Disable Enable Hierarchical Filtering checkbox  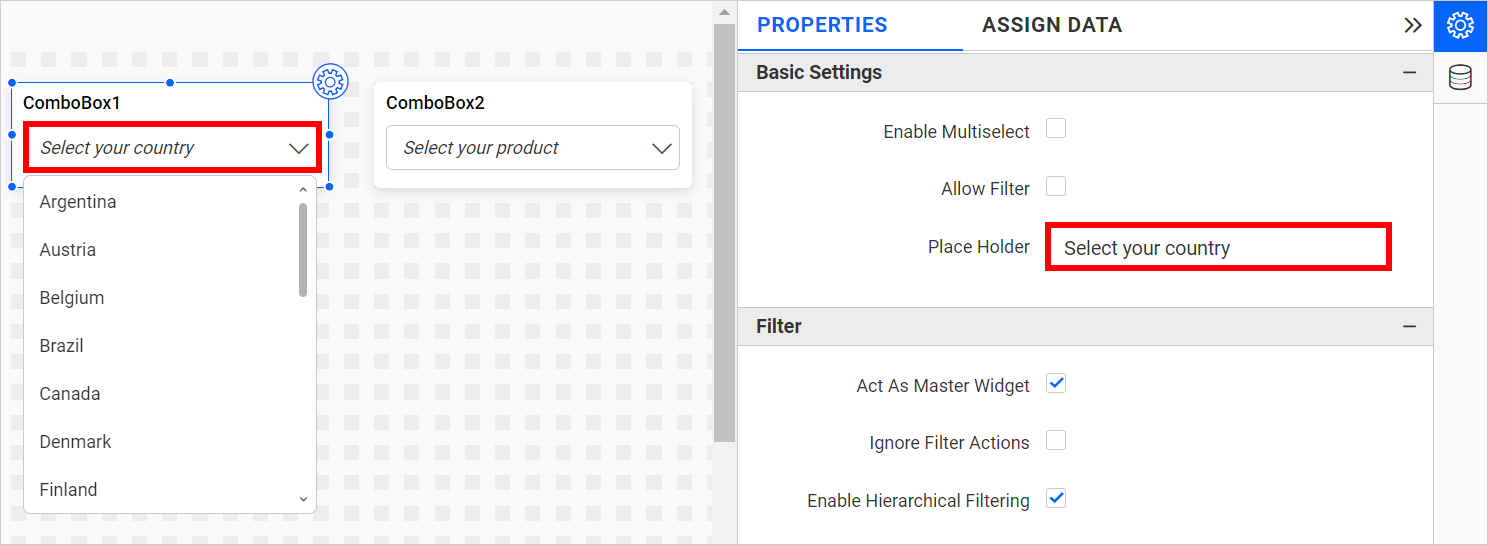point(1056,498)
